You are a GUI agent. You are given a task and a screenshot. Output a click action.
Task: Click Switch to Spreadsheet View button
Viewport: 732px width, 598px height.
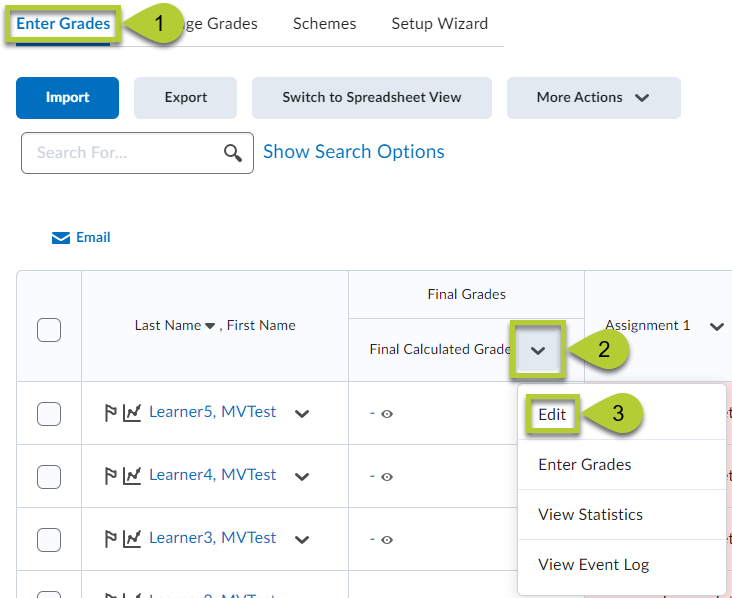[372, 98]
